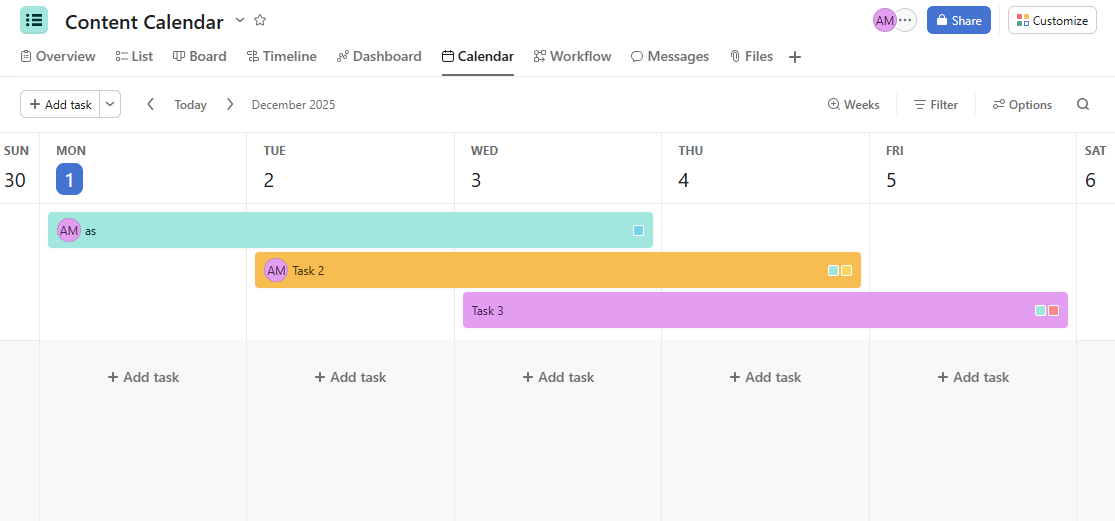Click the AM member avatar in header

pyautogui.click(x=885, y=21)
